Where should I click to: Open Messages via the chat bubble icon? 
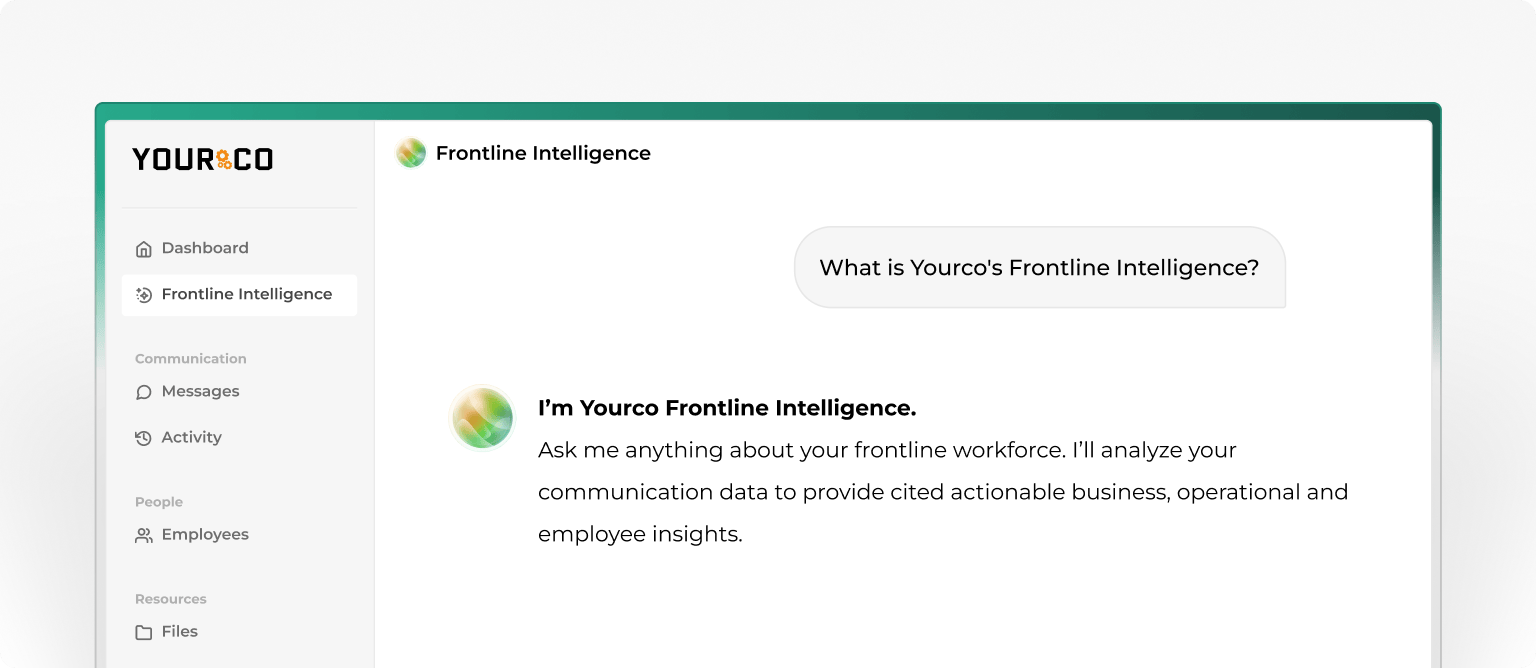pos(144,391)
